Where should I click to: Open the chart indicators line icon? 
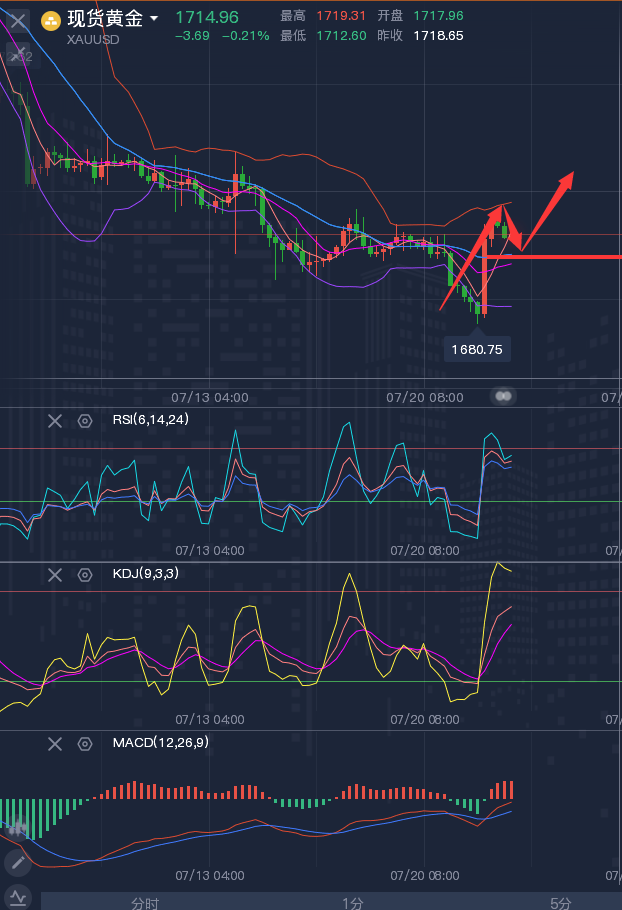point(17,897)
